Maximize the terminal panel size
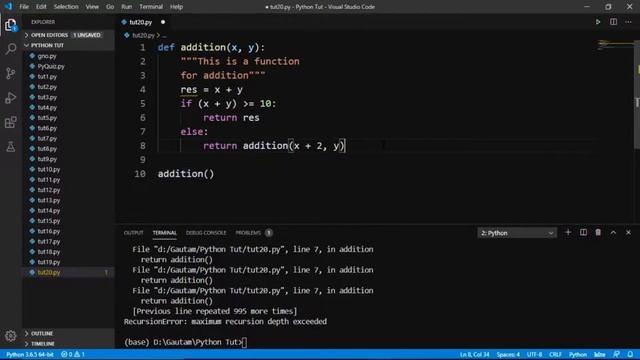This screenshot has height=360, width=640. tap(613, 233)
